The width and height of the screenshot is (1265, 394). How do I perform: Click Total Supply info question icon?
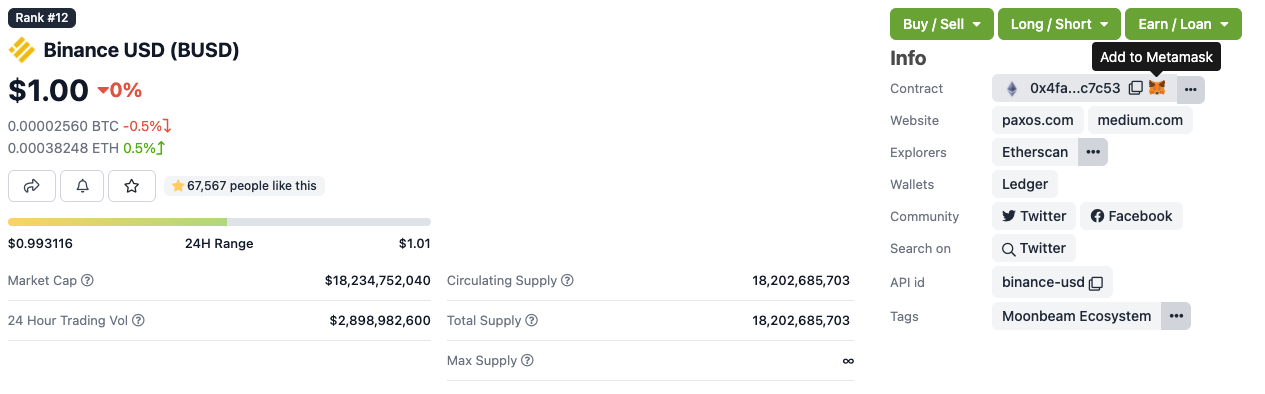532,321
